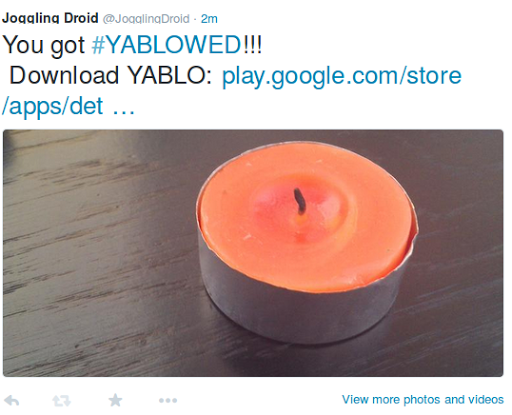Image resolution: width=512 pixels, height=415 pixels.
Task: Visit the @JogglingDroid handle
Action: click(x=146, y=19)
